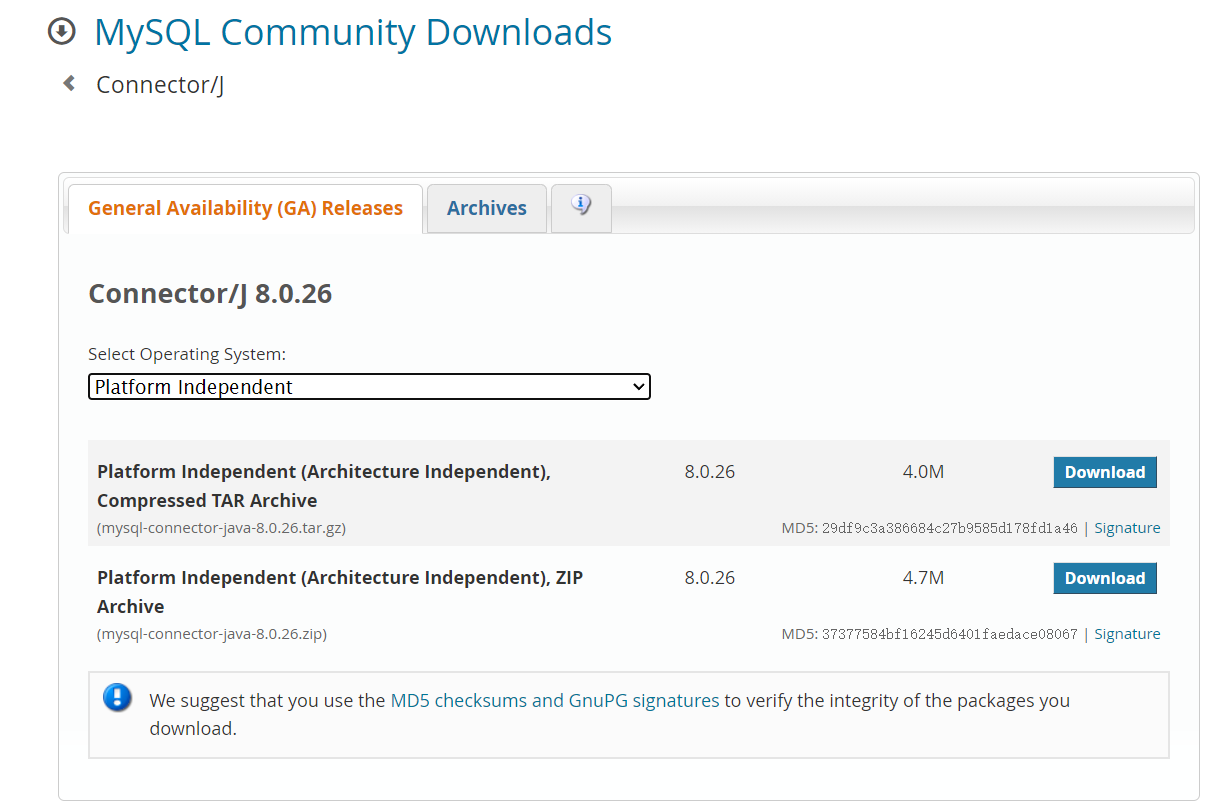Click the download circle icon beside page title
Screen dimensions: 1216x810
[62, 32]
